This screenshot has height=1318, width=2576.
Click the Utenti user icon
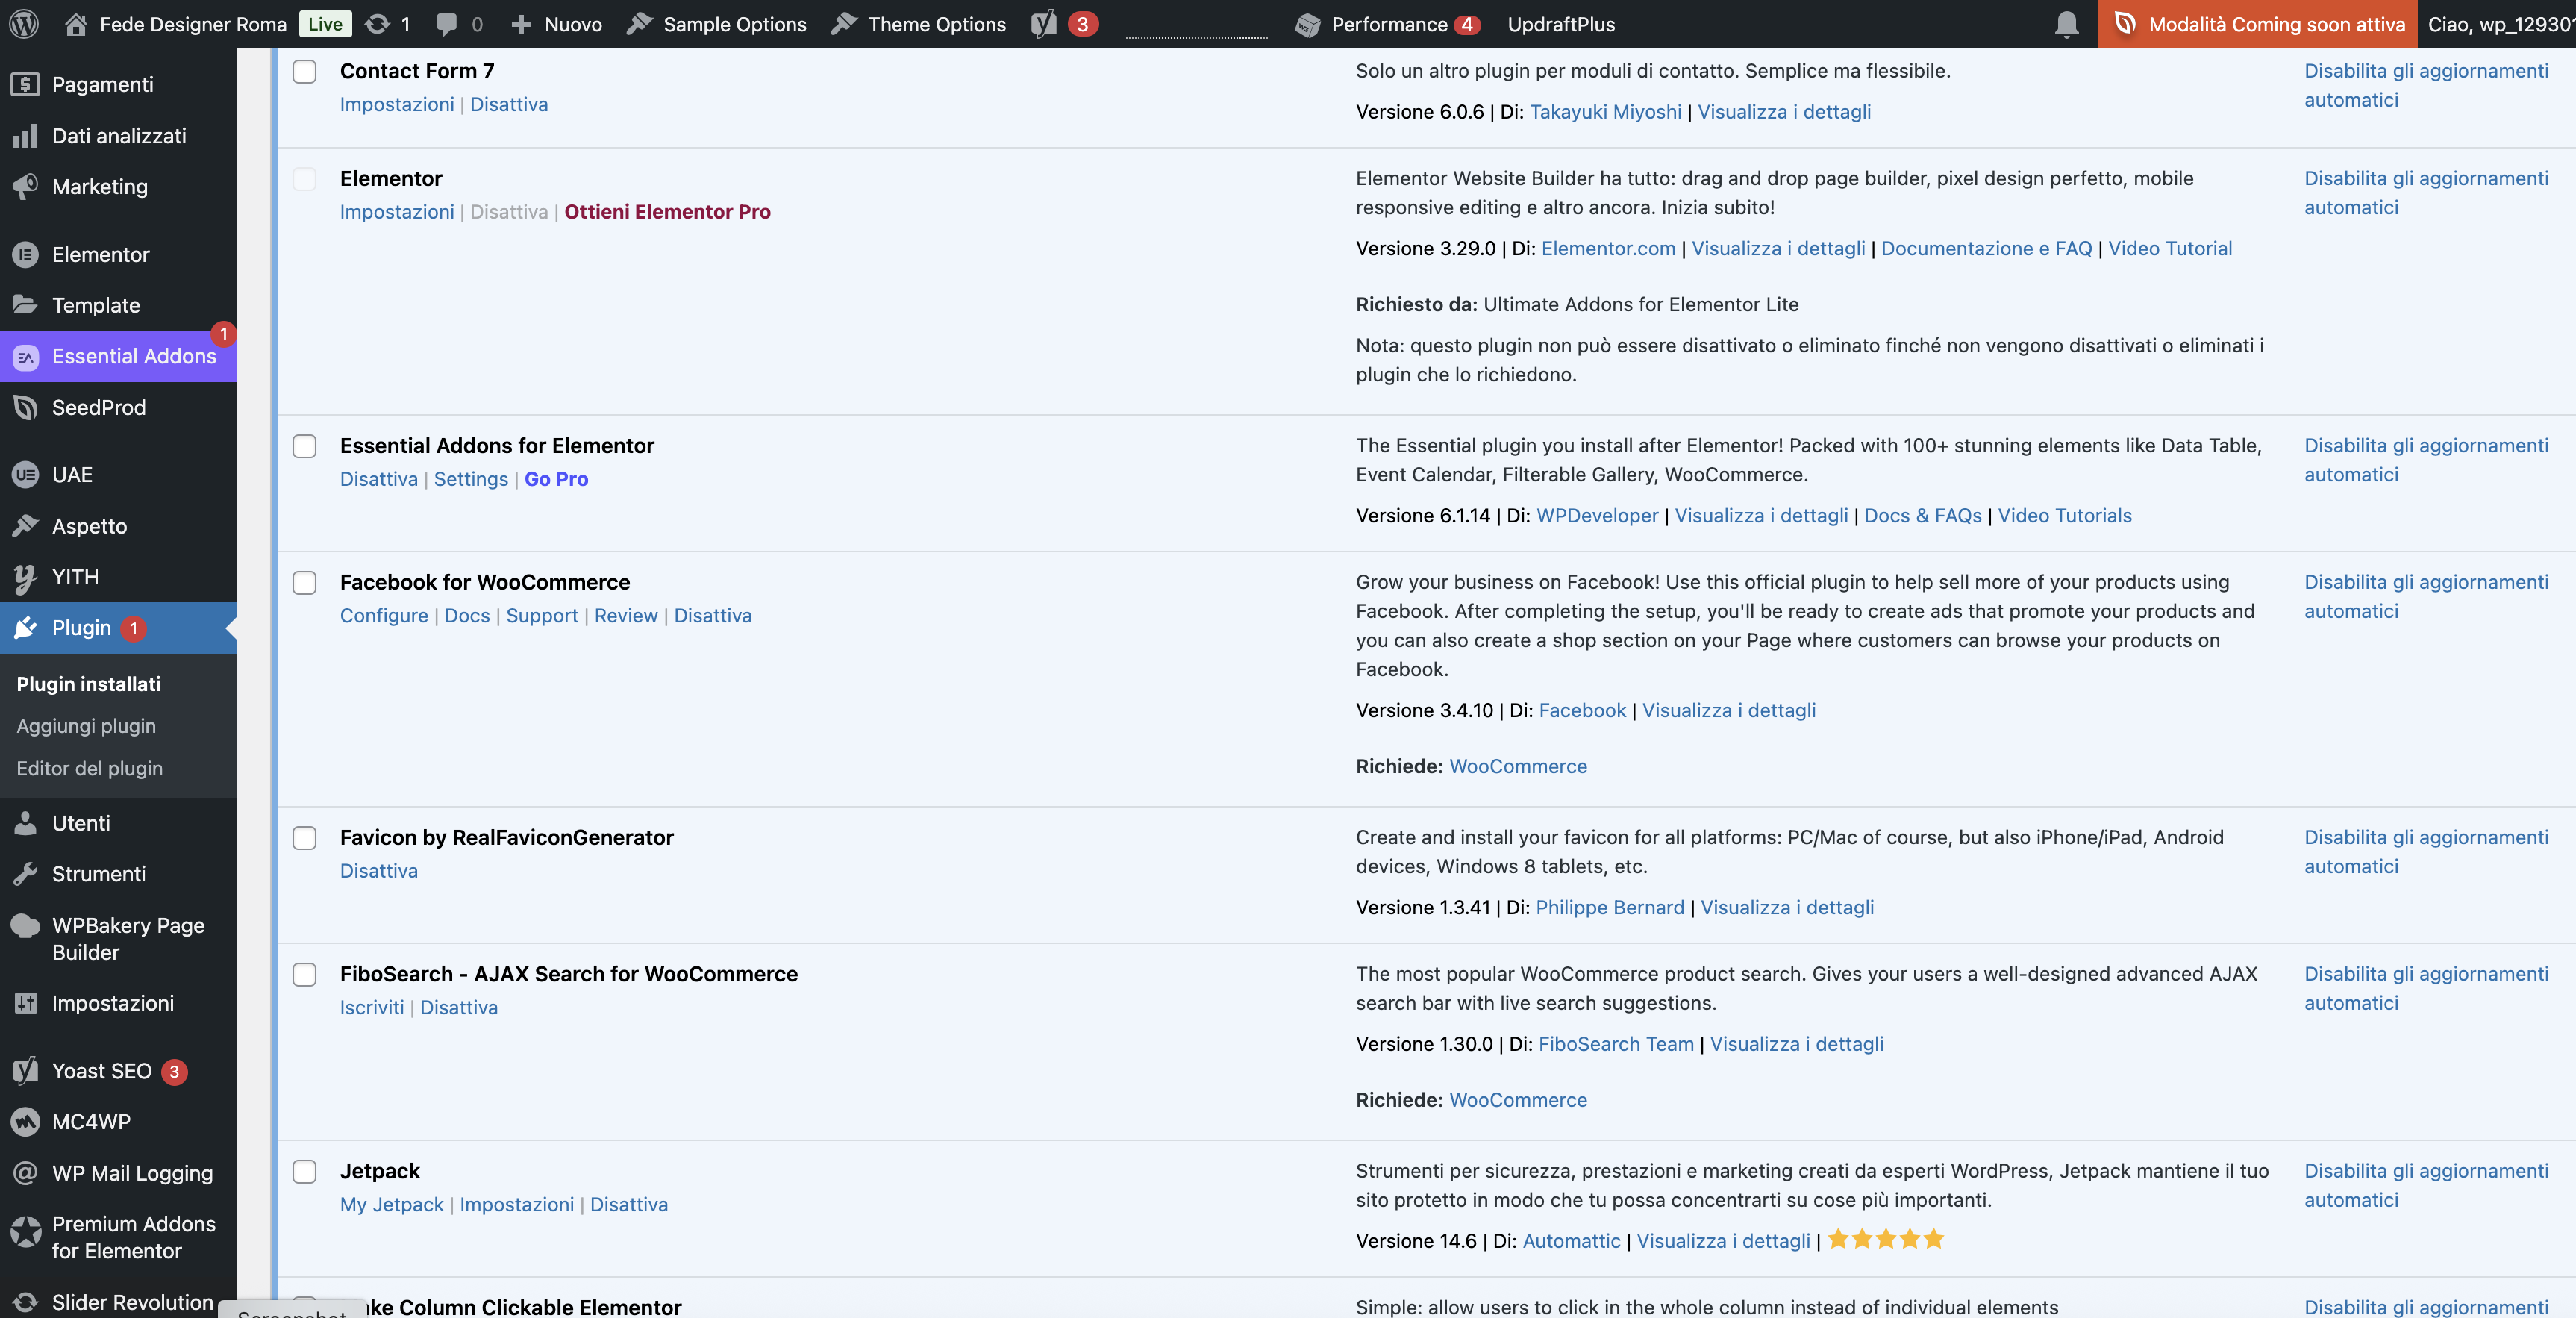26,822
